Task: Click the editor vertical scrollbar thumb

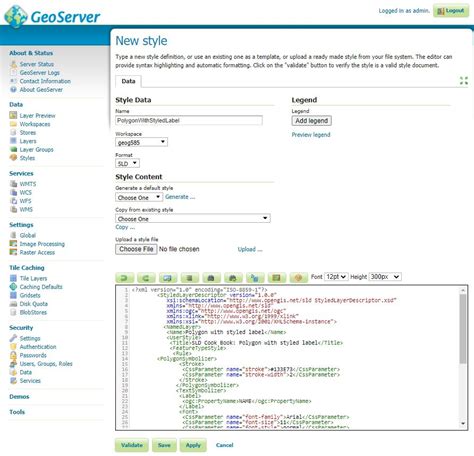Action: coord(463,328)
